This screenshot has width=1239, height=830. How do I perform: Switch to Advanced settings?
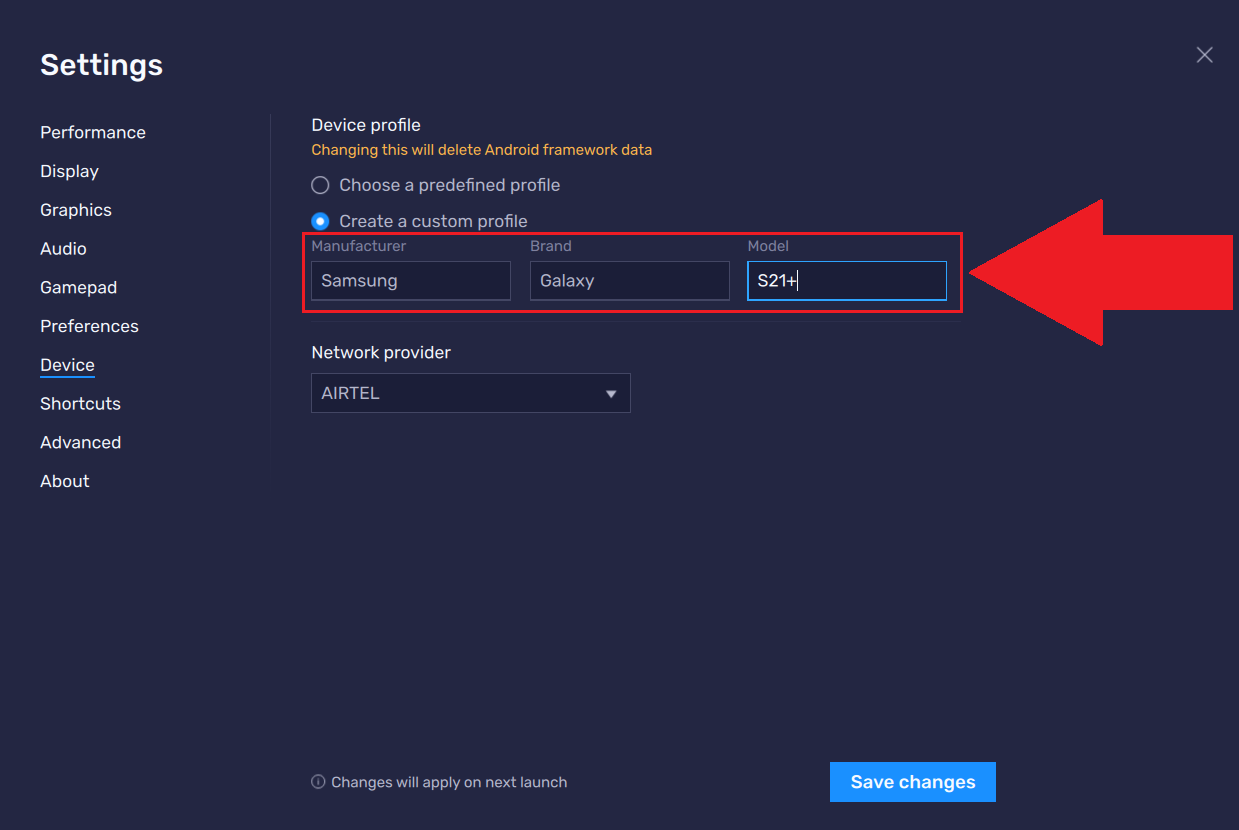click(x=80, y=442)
